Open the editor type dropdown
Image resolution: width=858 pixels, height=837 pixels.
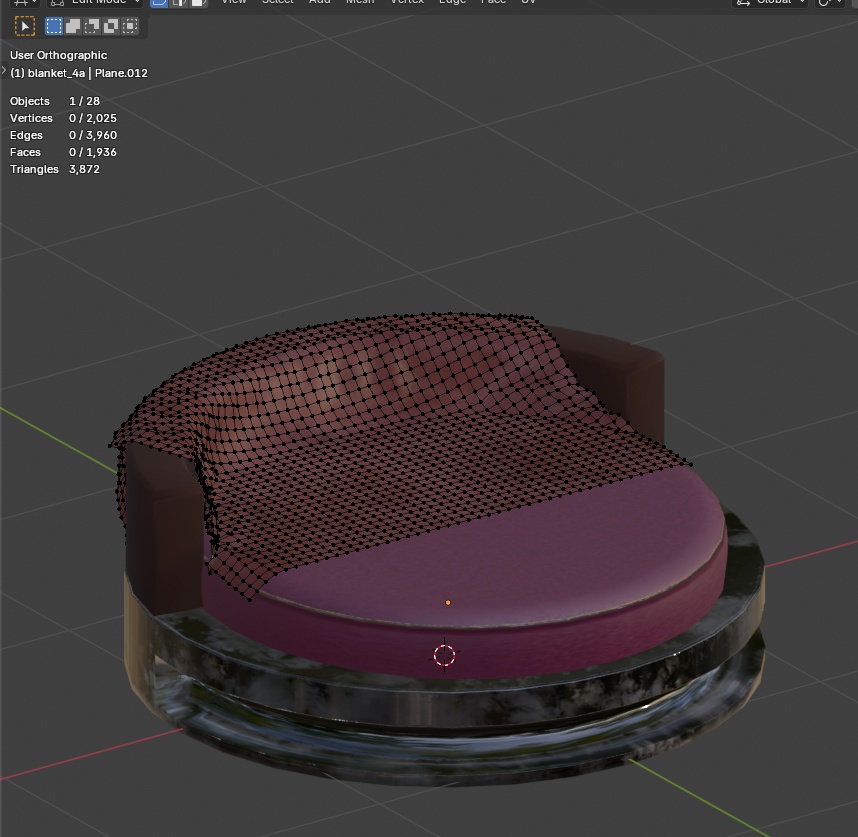click(x=25, y=3)
